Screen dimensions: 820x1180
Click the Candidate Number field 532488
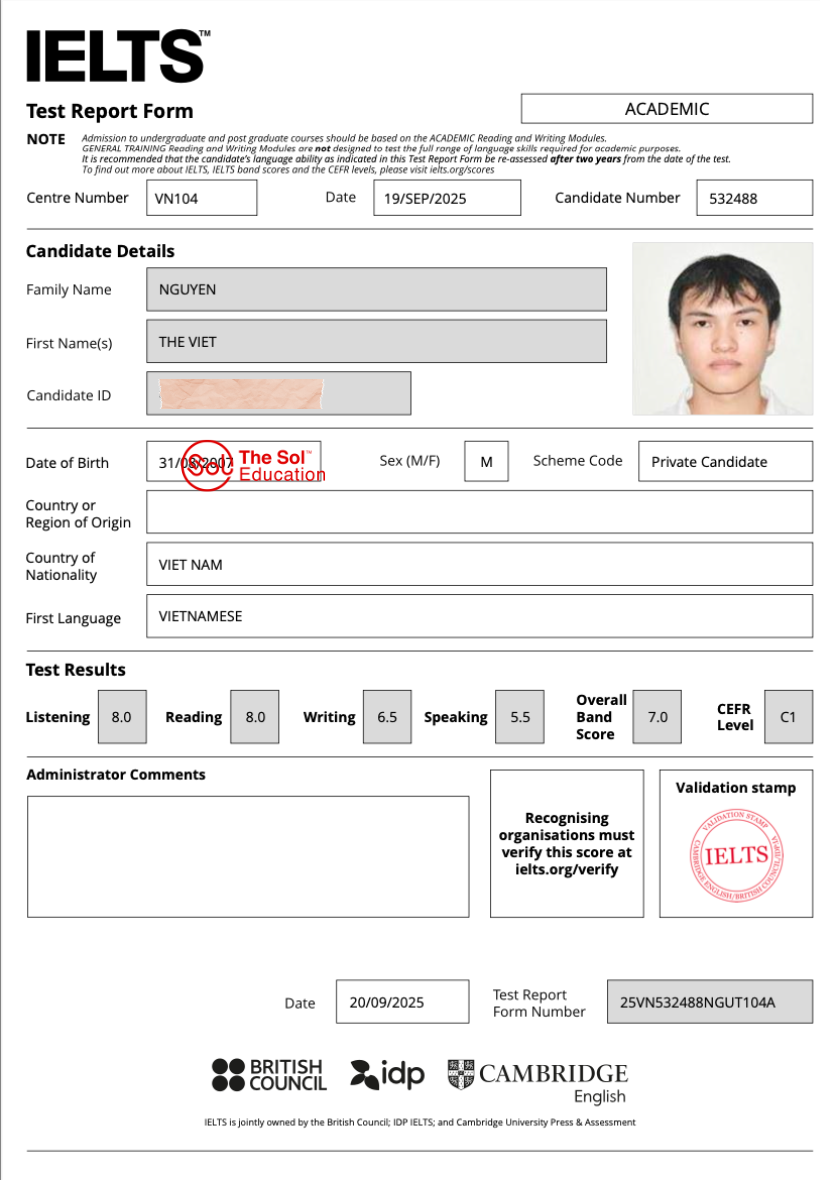(754, 198)
